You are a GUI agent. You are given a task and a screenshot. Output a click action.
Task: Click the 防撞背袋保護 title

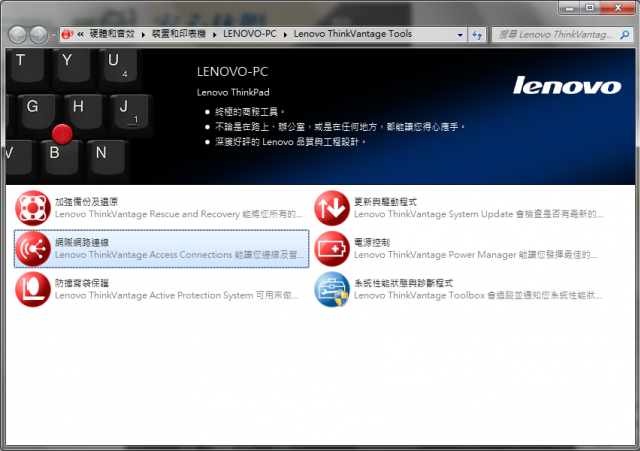click(82, 283)
